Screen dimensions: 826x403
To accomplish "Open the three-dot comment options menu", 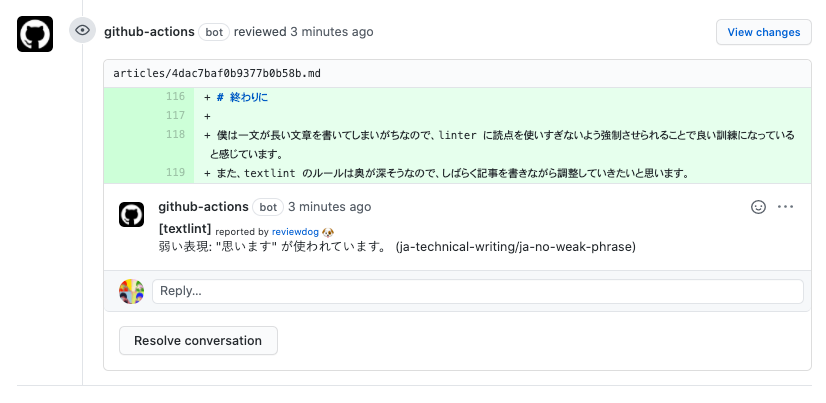I will pos(785,207).
